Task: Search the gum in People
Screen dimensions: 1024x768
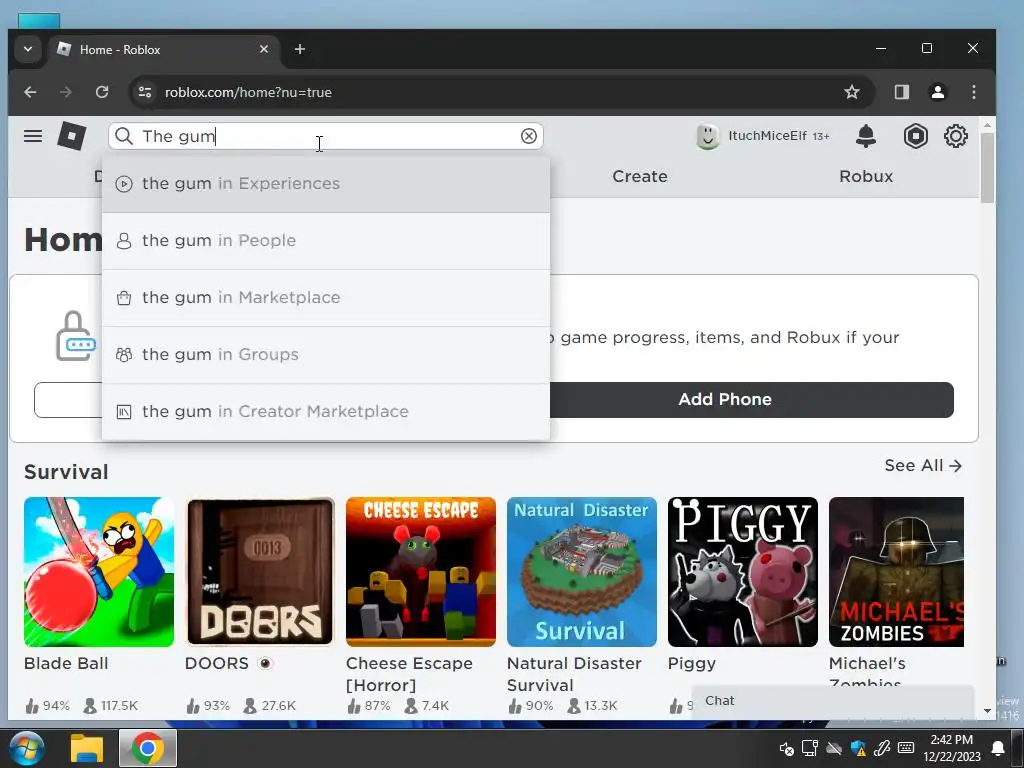Action: click(326, 240)
